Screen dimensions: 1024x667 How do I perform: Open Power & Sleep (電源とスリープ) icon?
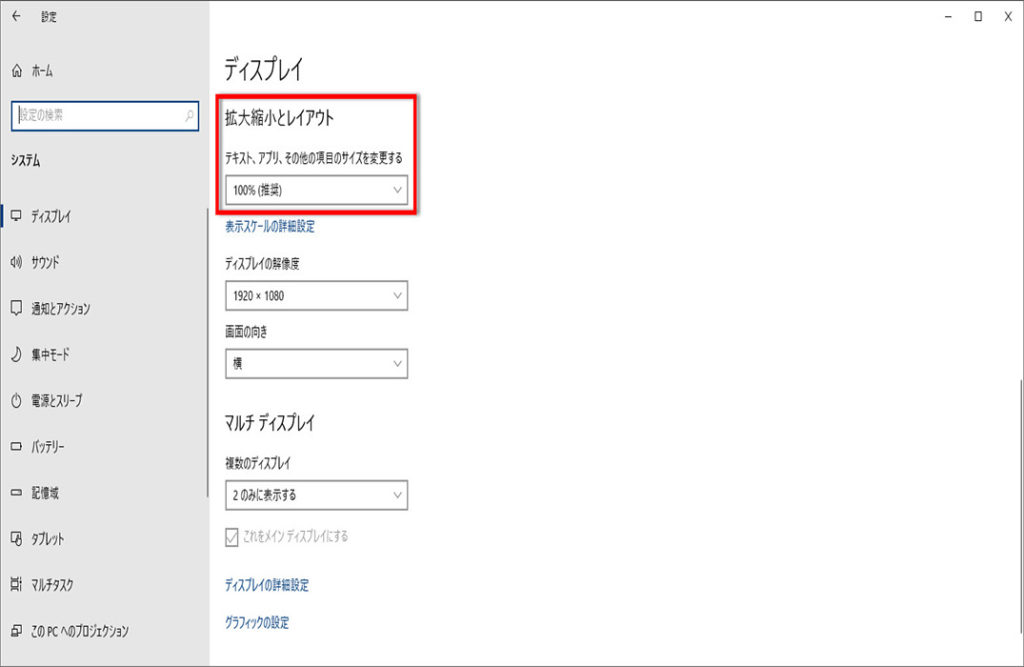16,400
